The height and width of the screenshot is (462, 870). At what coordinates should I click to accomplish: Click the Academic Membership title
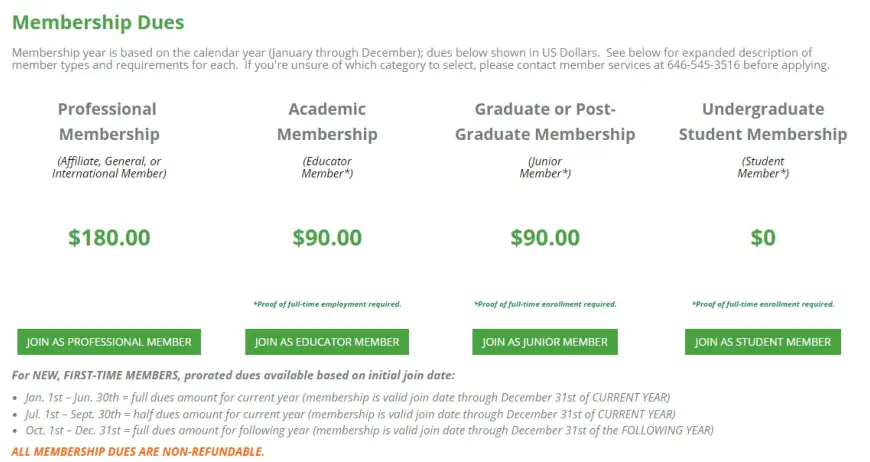[x=327, y=121]
